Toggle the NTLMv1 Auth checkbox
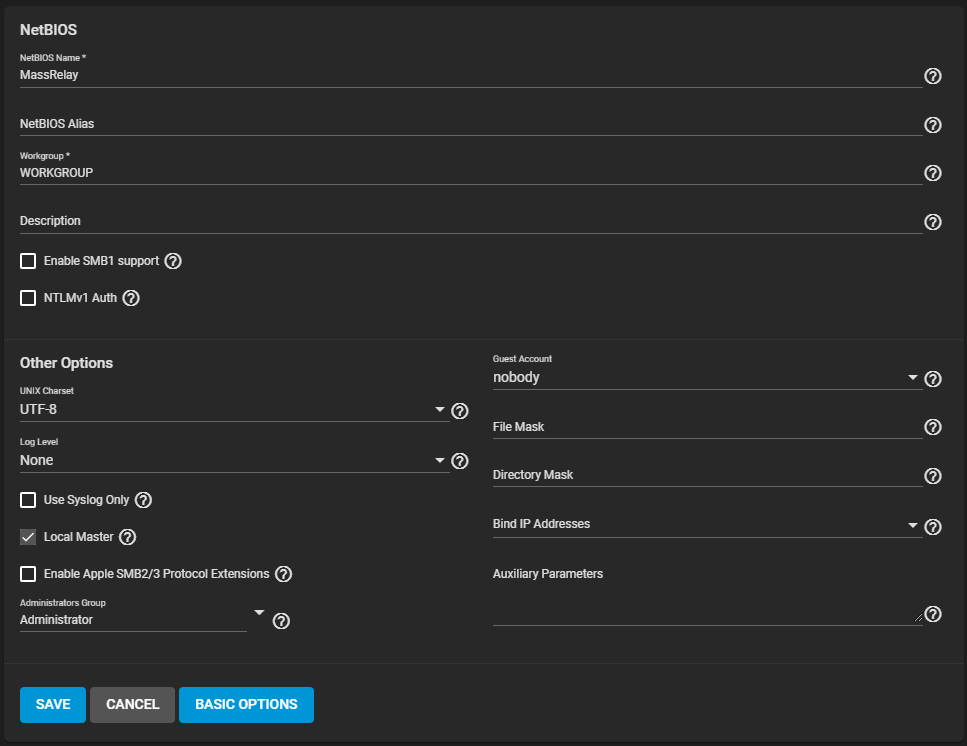Viewport: 967px width, 746px height. [28, 298]
